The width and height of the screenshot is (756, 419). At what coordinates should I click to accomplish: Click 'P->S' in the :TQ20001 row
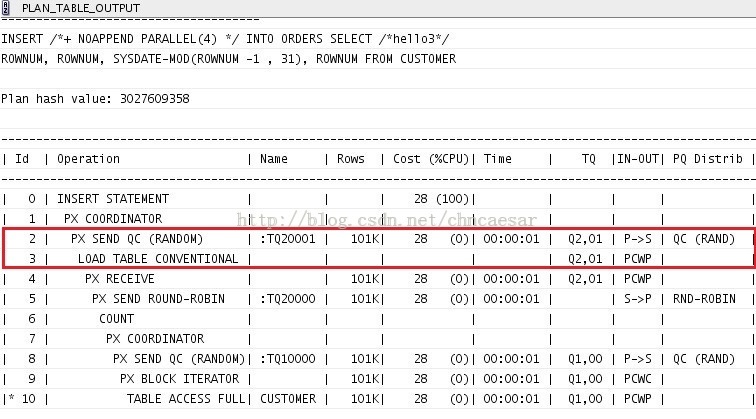click(x=637, y=239)
